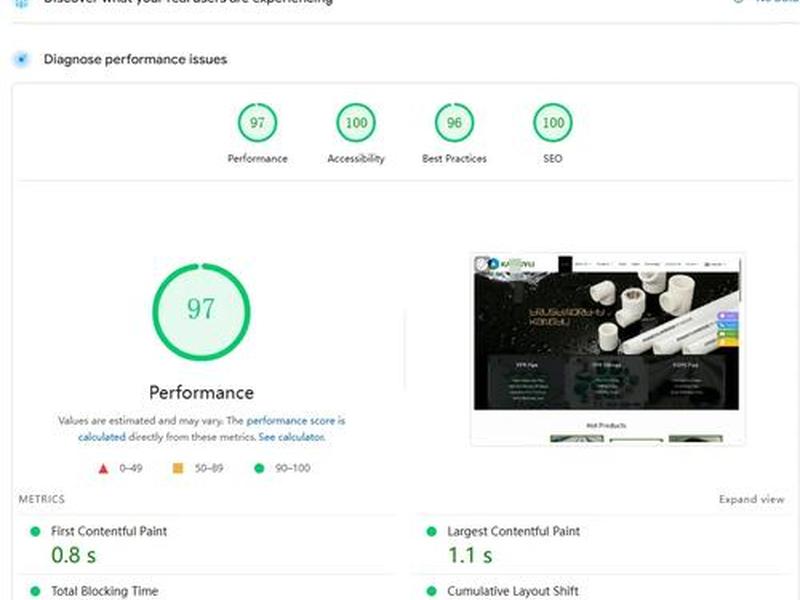Click the green dot beside Total Blocking Time

[x=35, y=591]
